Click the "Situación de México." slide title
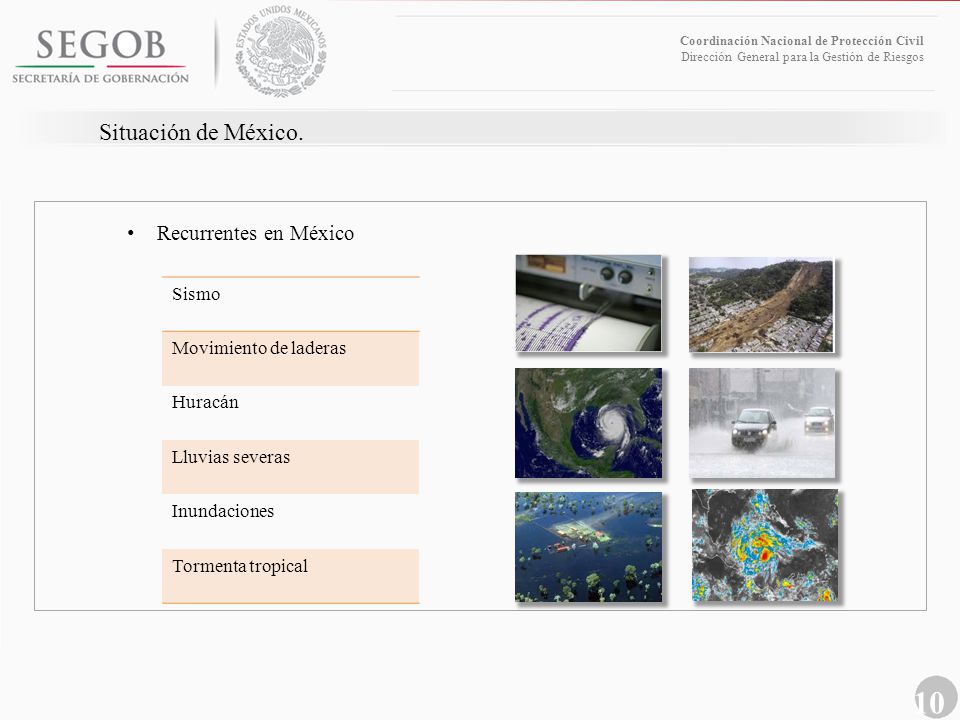The height and width of the screenshot is (720, 960). [201, 132]
